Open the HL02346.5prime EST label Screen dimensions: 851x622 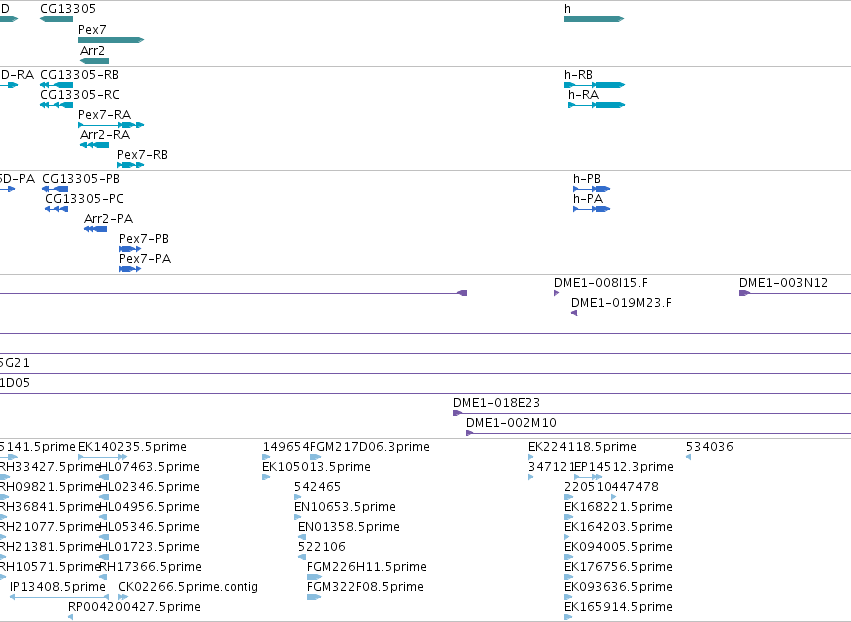pyautogui.click(x=150, y=487)
